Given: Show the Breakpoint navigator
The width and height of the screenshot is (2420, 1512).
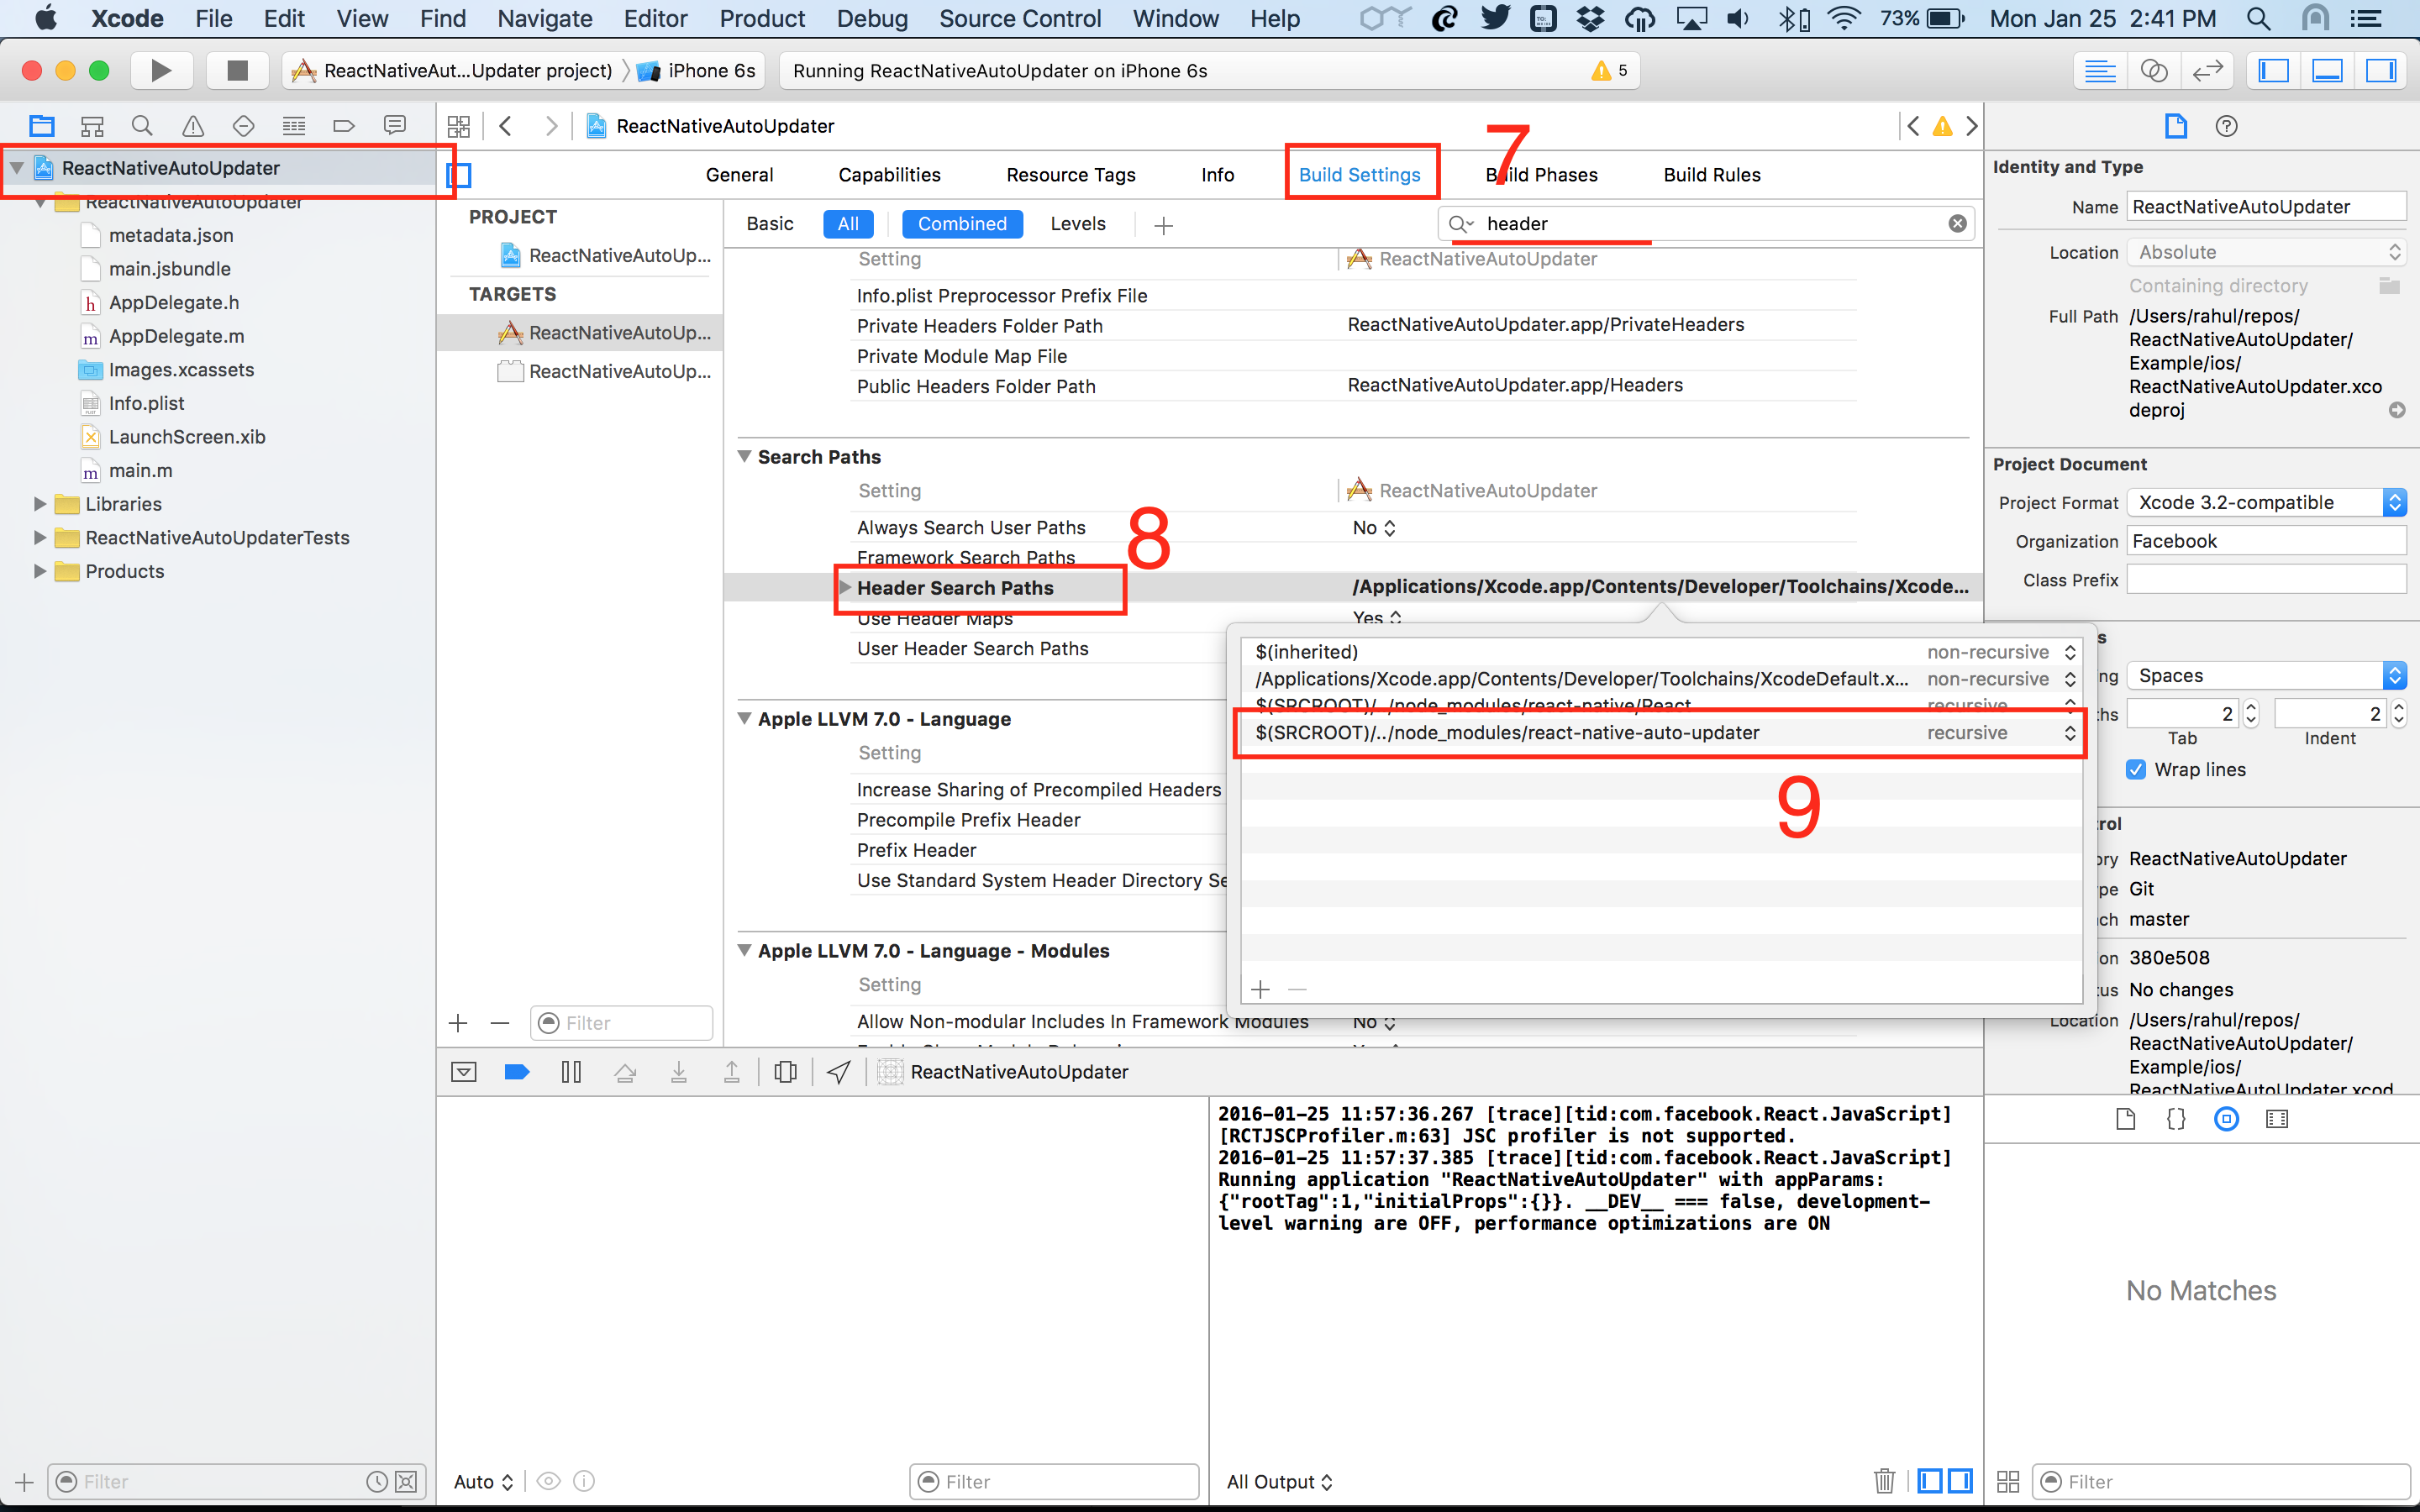Looking at the screenshot, I should point(344,126).
